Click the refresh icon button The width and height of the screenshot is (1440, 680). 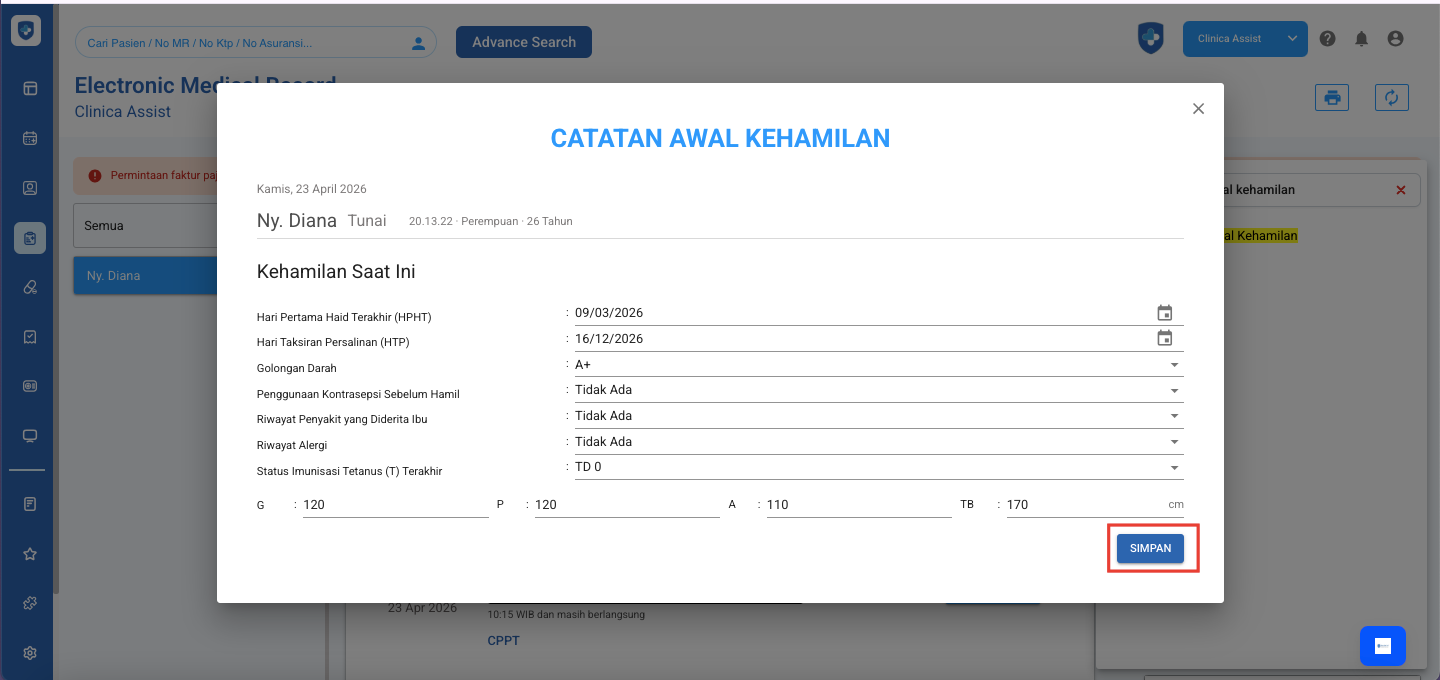point(1391,97)
